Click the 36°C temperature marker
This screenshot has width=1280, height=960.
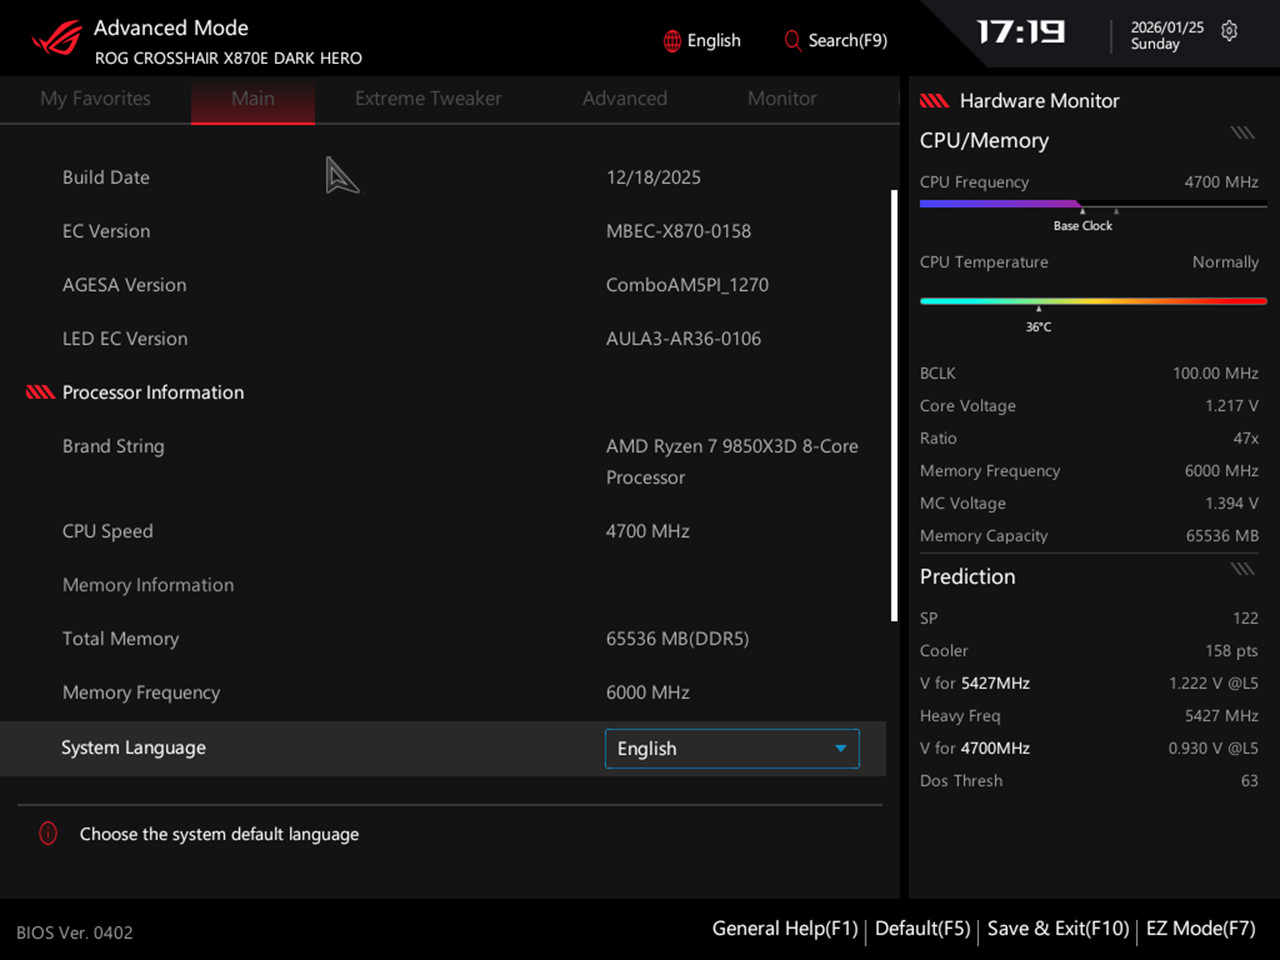[1039, 327]
